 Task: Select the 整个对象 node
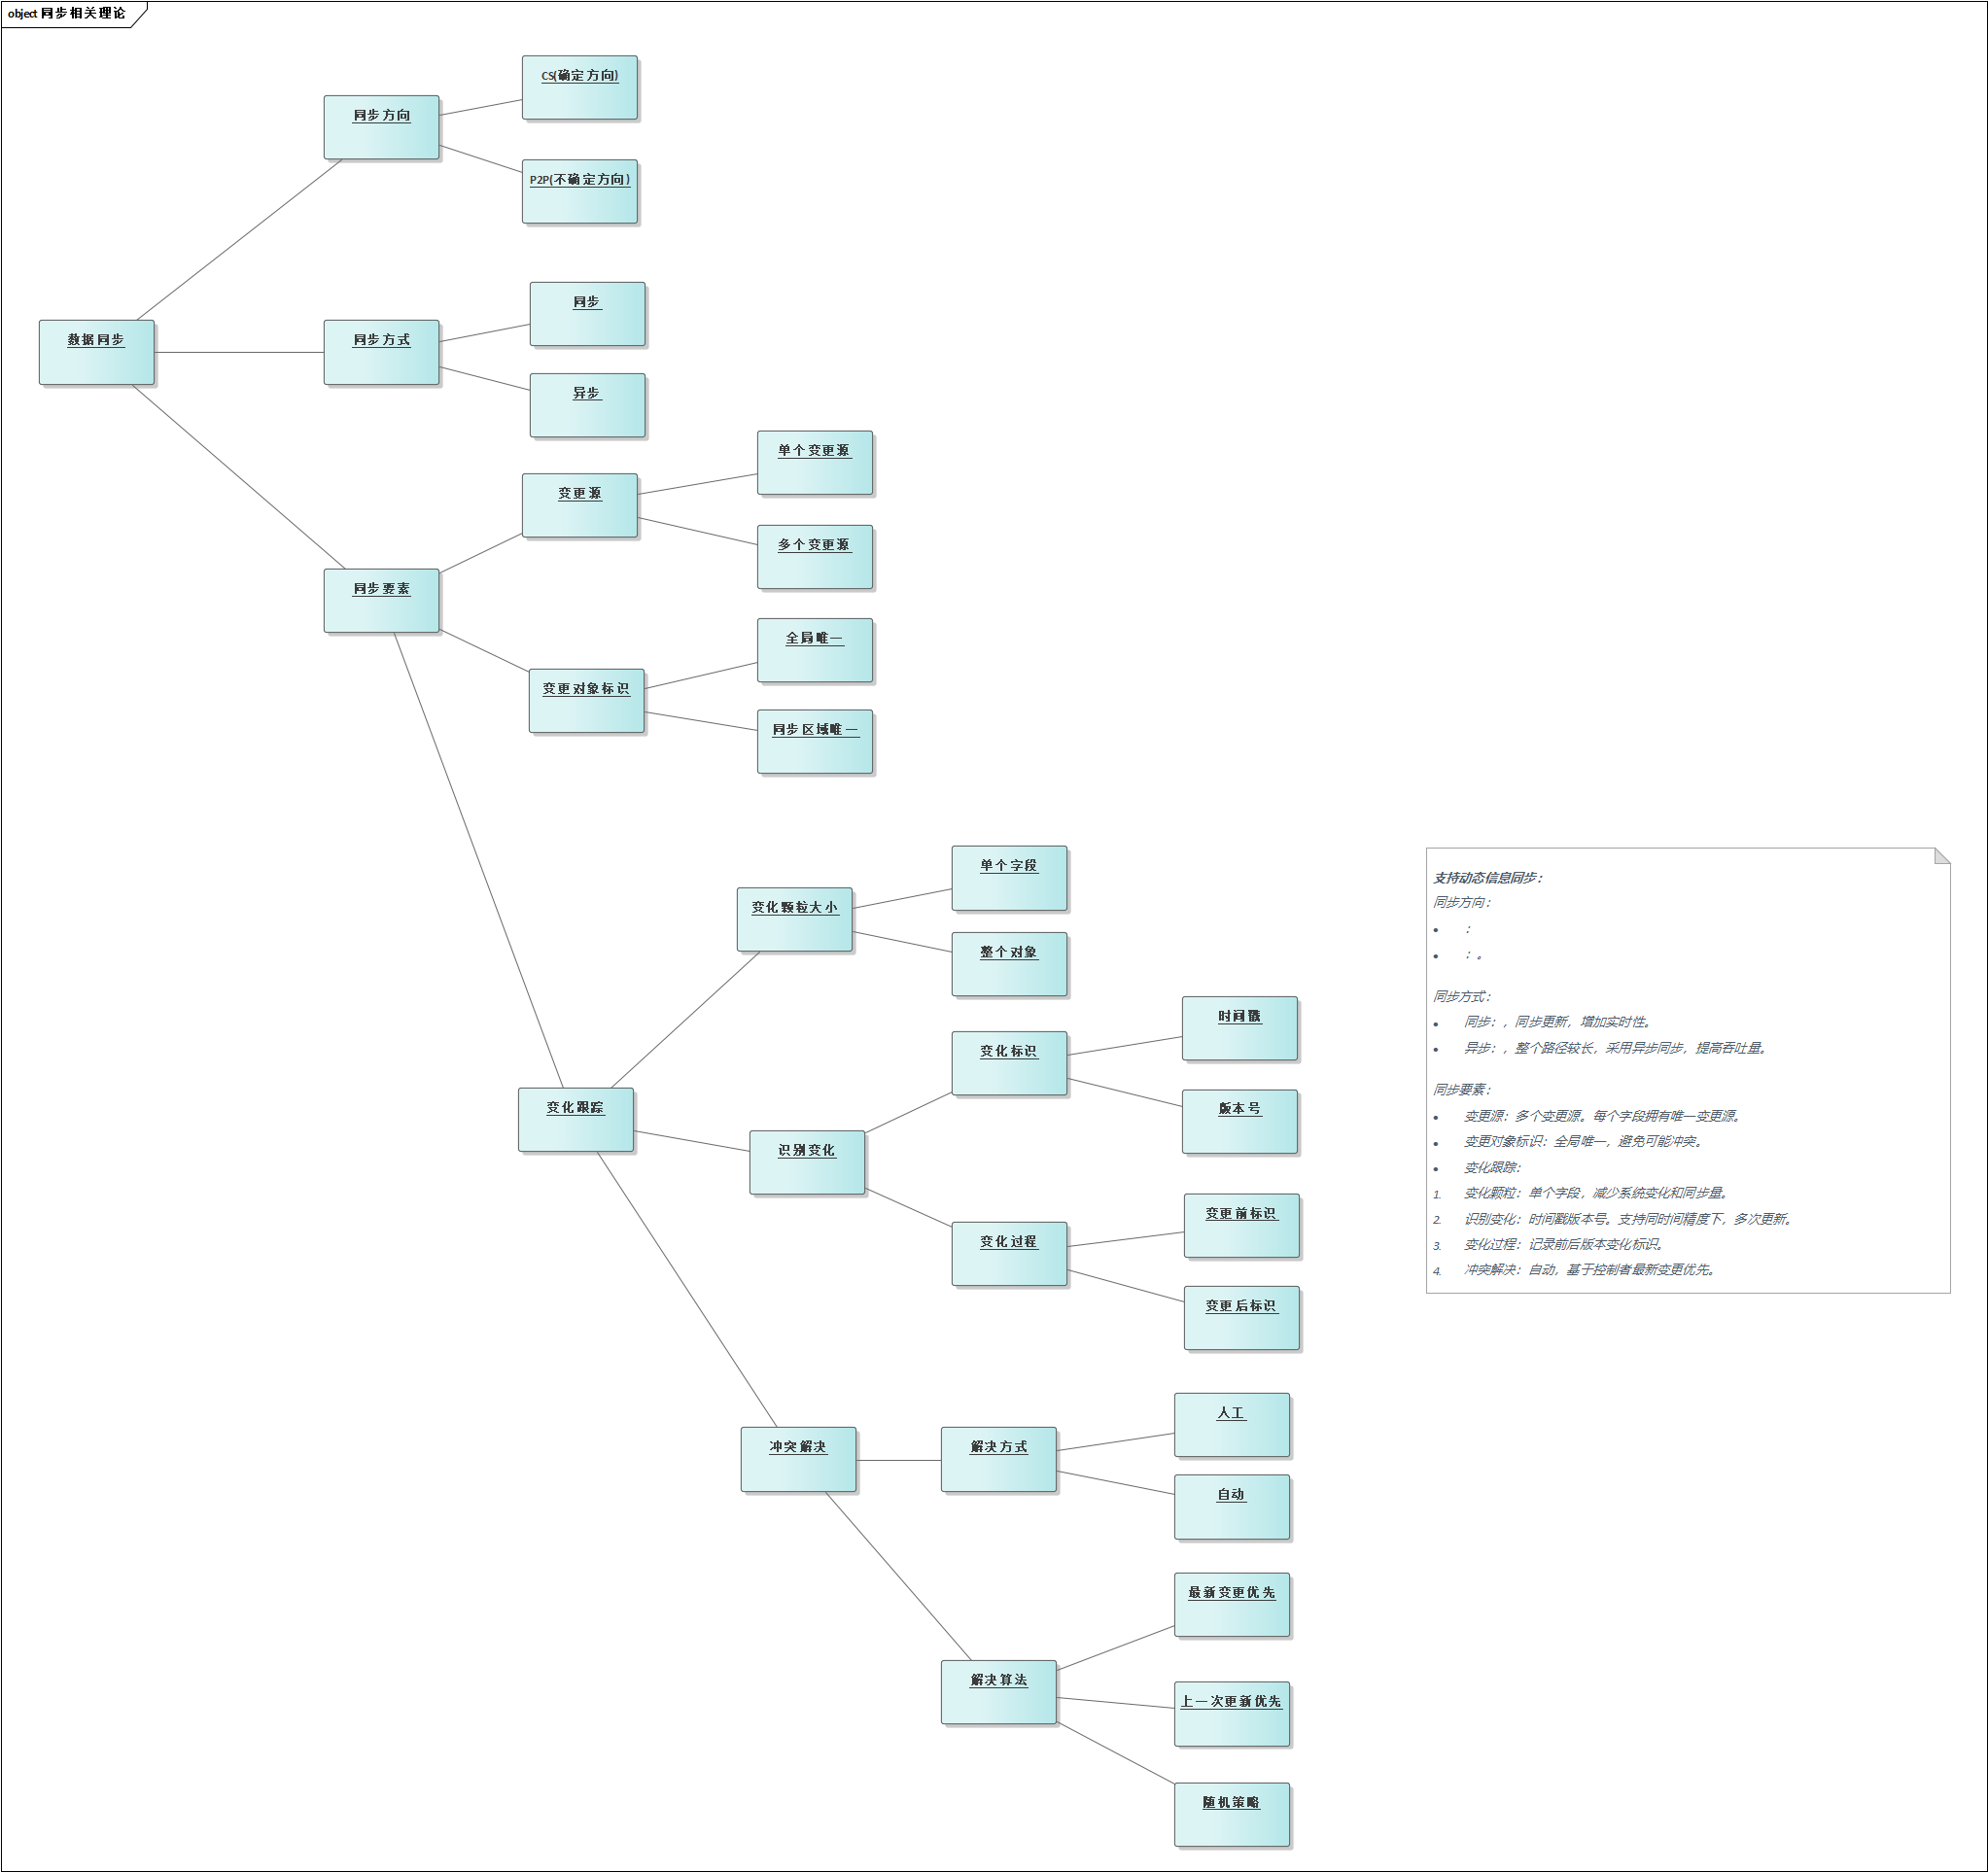pyautogui.click(x=1010, y=964)
